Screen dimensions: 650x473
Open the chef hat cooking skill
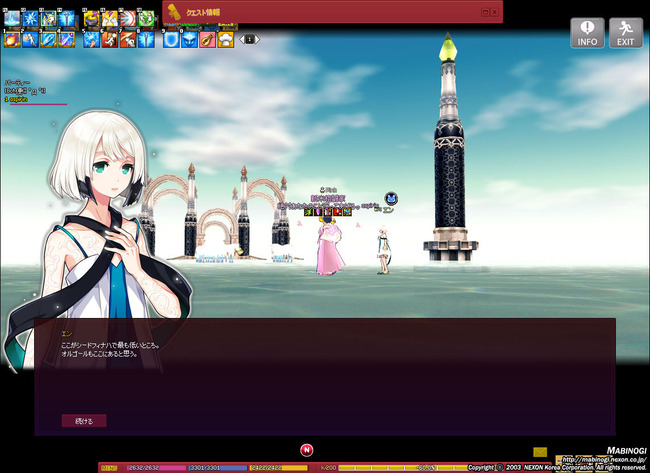(x=226, y=39)
